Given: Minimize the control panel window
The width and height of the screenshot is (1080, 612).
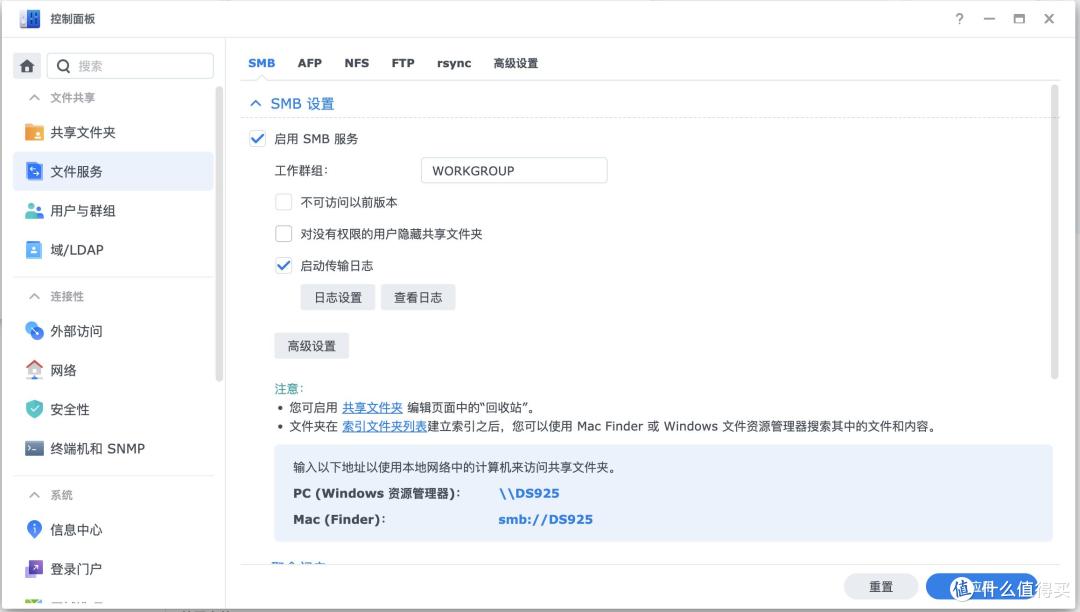Looking at the screenshot, I should (989, 19).
